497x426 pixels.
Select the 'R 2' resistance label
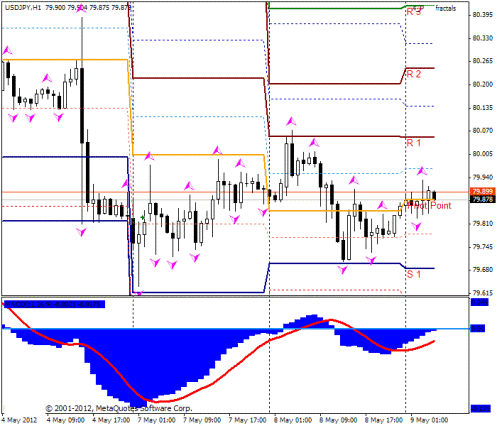click(x=414, y=74)
